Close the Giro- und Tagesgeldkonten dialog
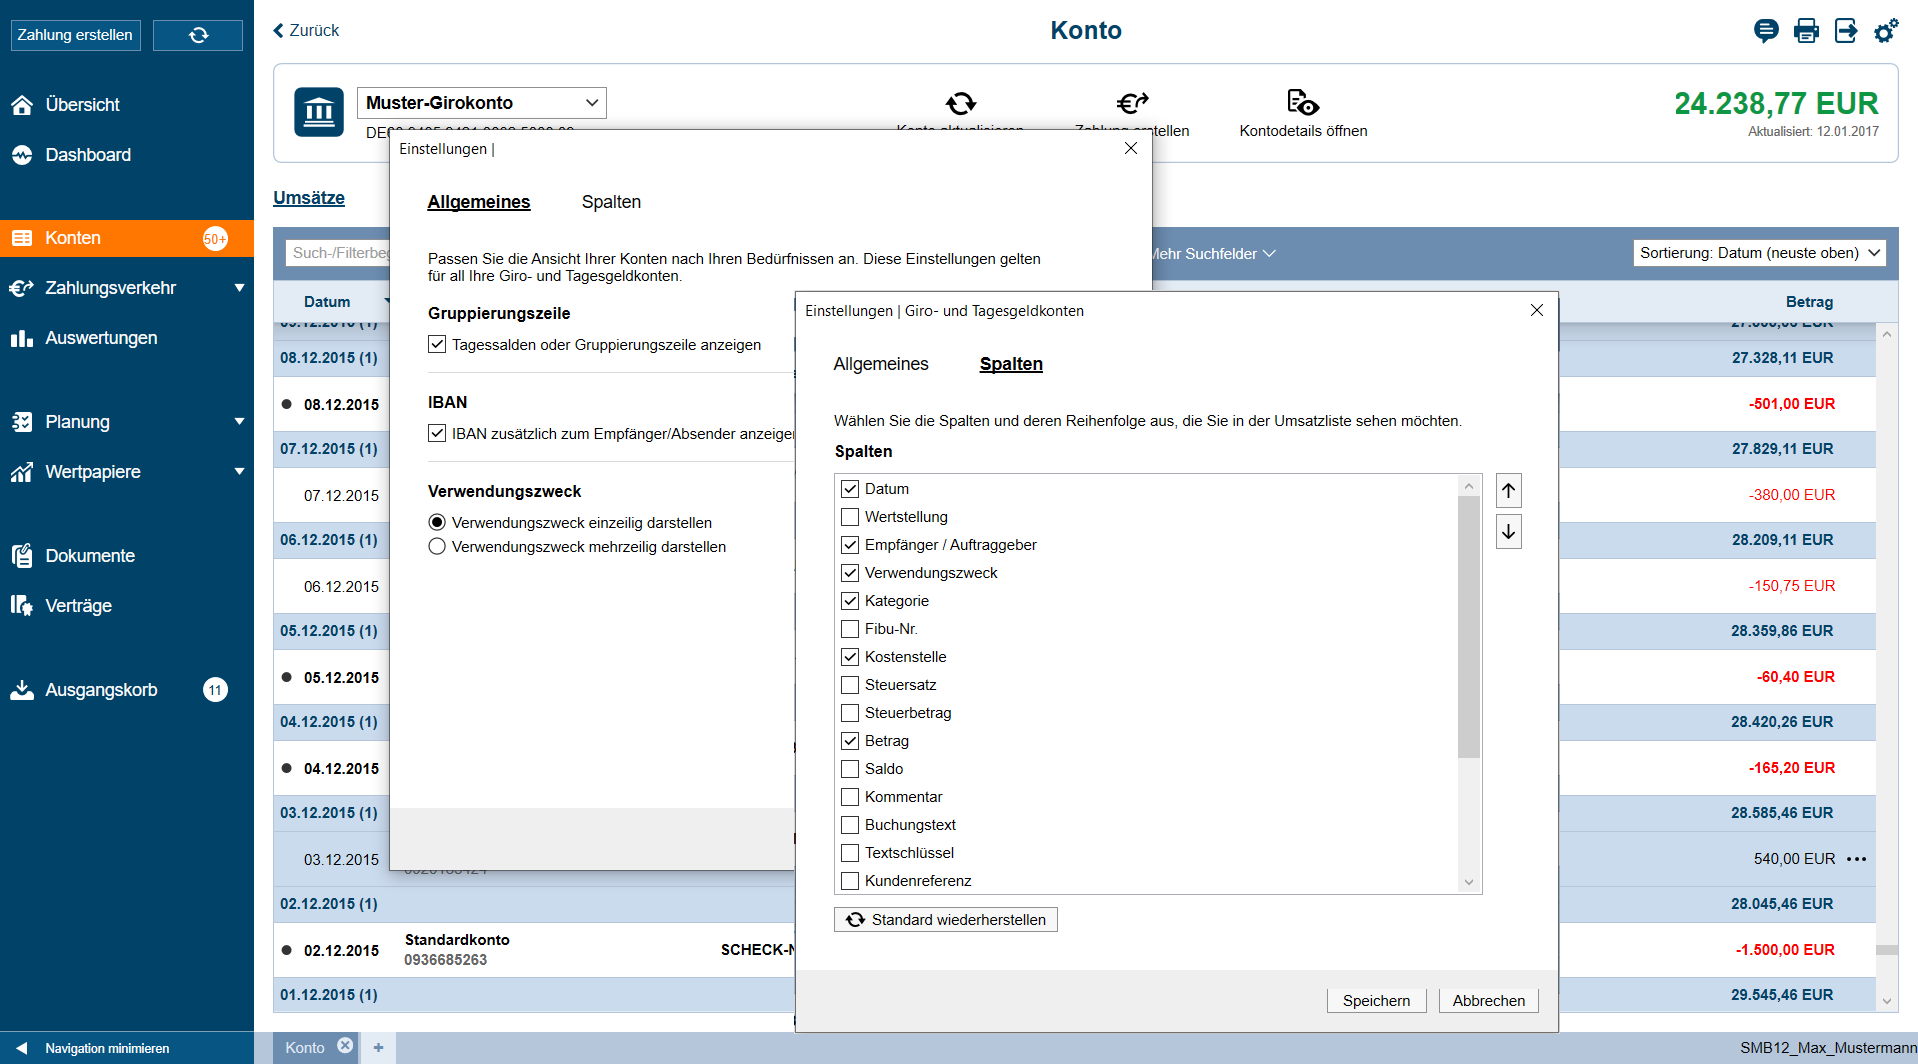Screen dimensions: 1918x1064 pyautogui.click(x=1537, y=311)
